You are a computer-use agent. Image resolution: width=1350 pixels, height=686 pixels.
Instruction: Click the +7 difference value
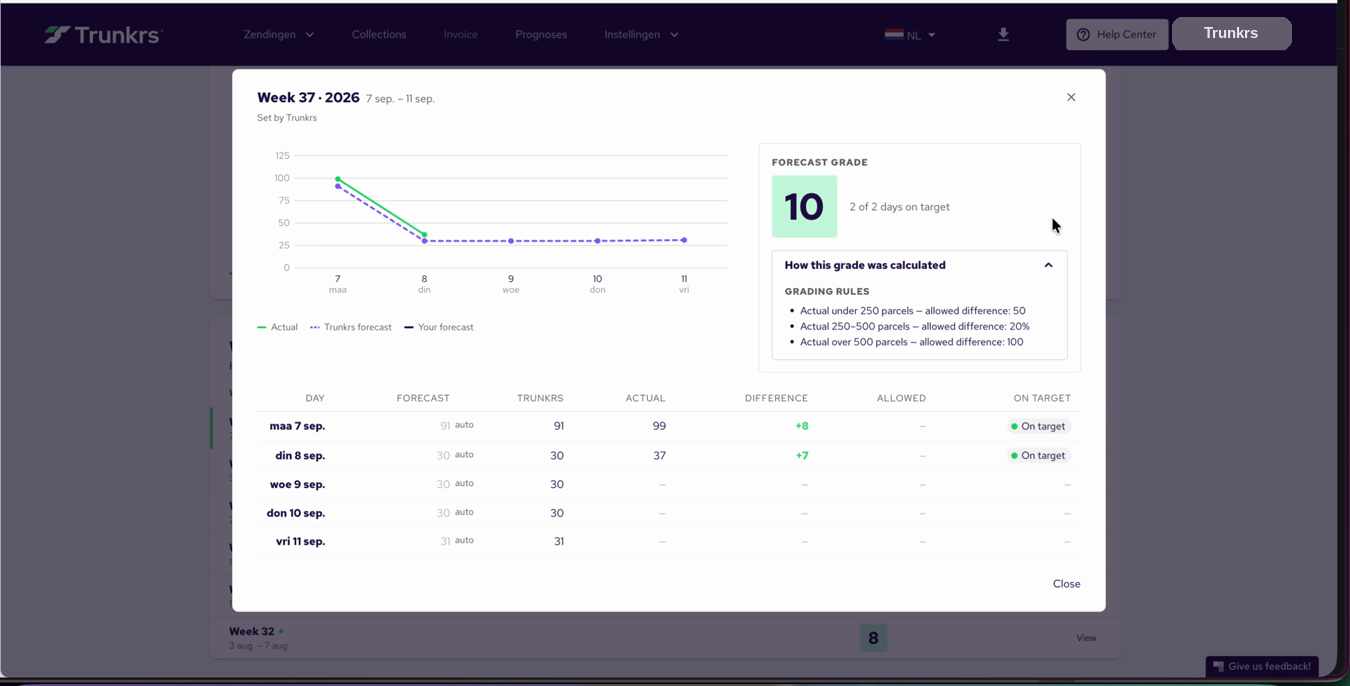point(802,455)
